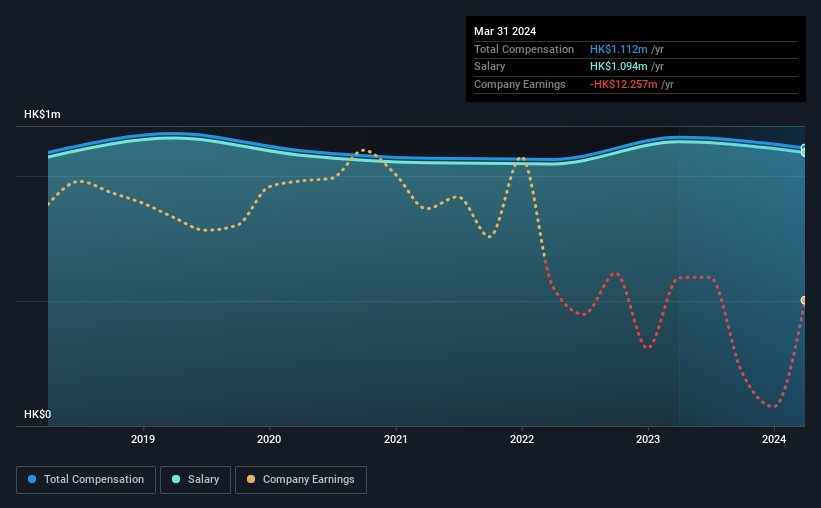821x508 pixels.
Task: Toggle the Total Compensation legend button
Action: (86, 480)
